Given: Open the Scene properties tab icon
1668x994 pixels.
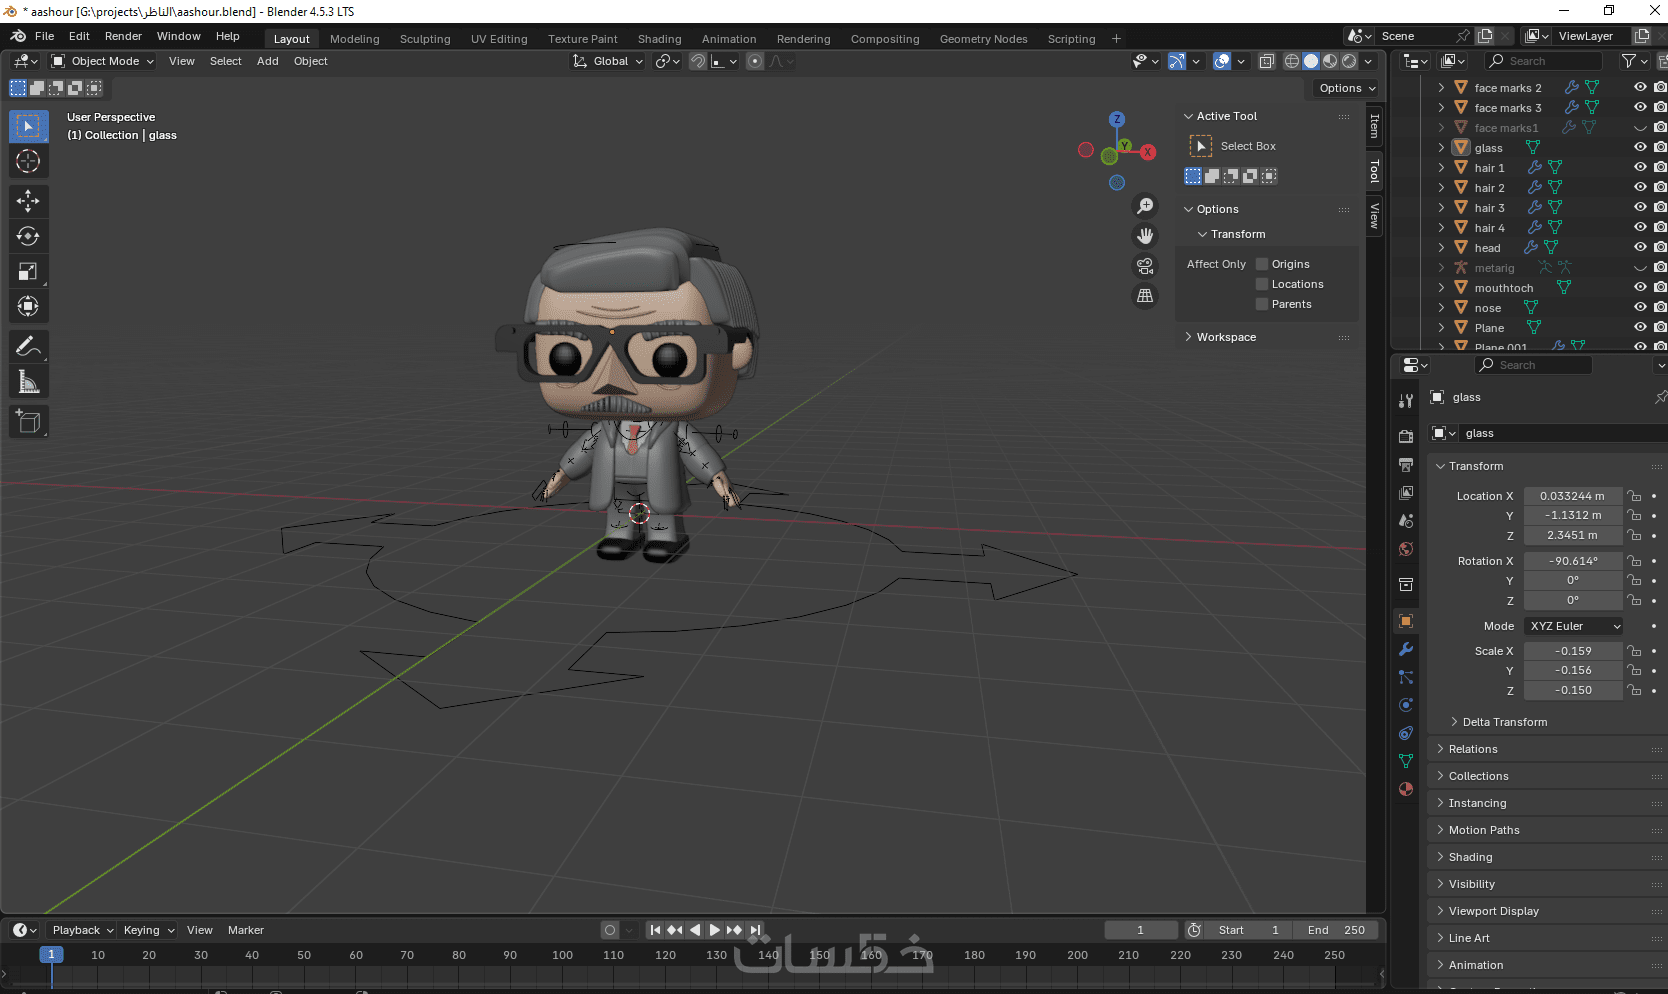Looking at the screenshot, I should [1406, 521].
